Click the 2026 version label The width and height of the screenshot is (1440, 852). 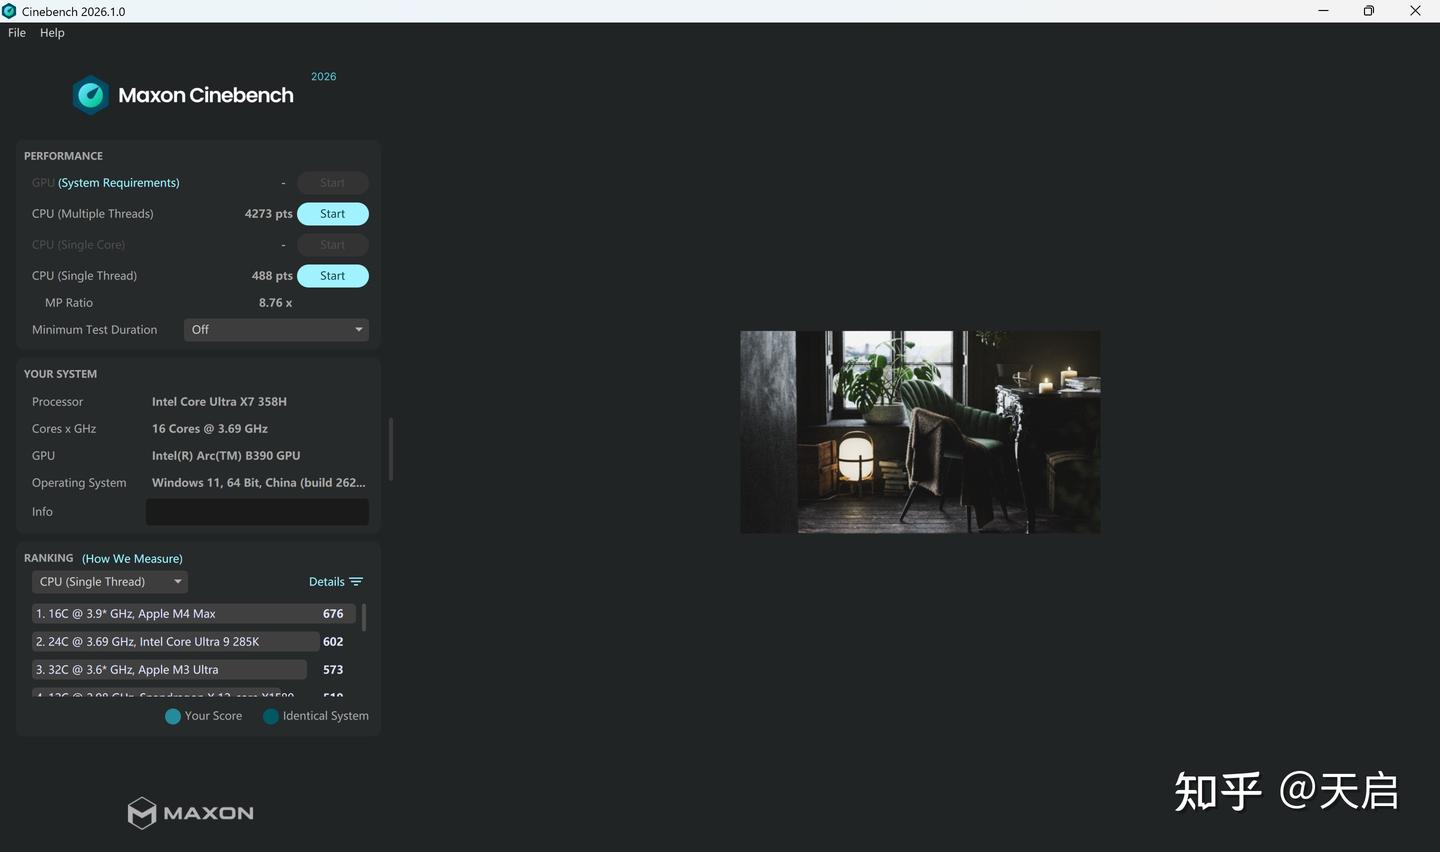[324, 77]
